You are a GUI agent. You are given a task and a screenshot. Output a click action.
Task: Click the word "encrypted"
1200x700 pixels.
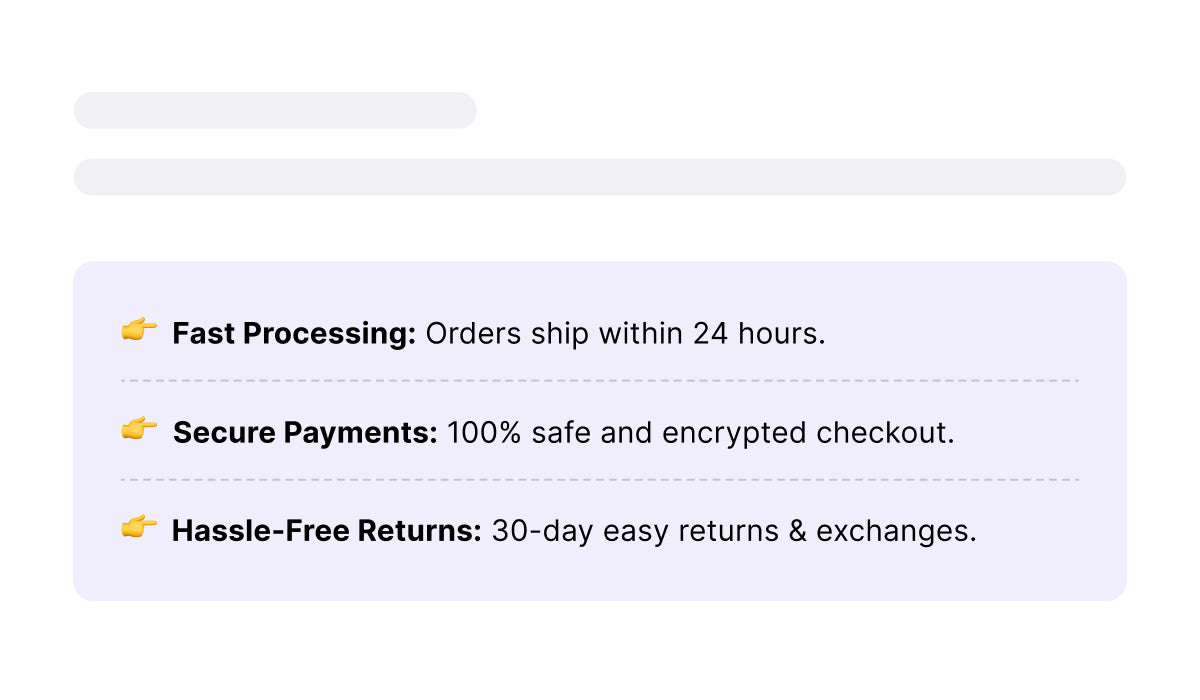(734, 433)
